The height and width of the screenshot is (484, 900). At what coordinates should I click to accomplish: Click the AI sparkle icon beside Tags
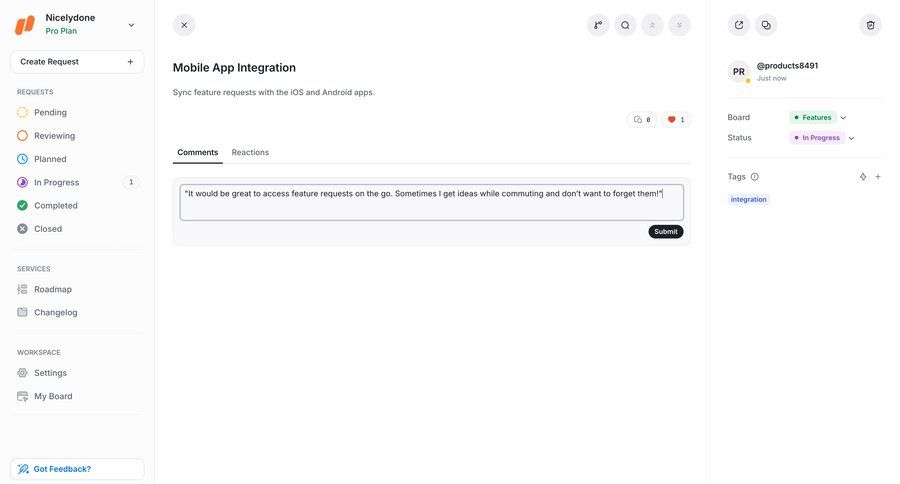(863, 177)
